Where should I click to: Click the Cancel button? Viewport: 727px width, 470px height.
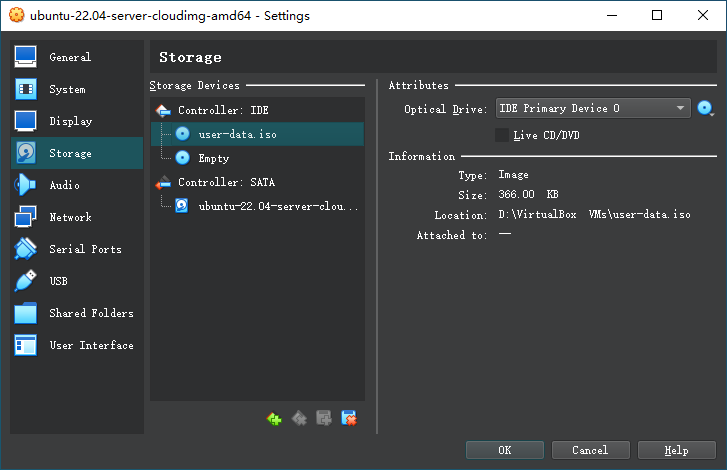[x=590, y=450]
